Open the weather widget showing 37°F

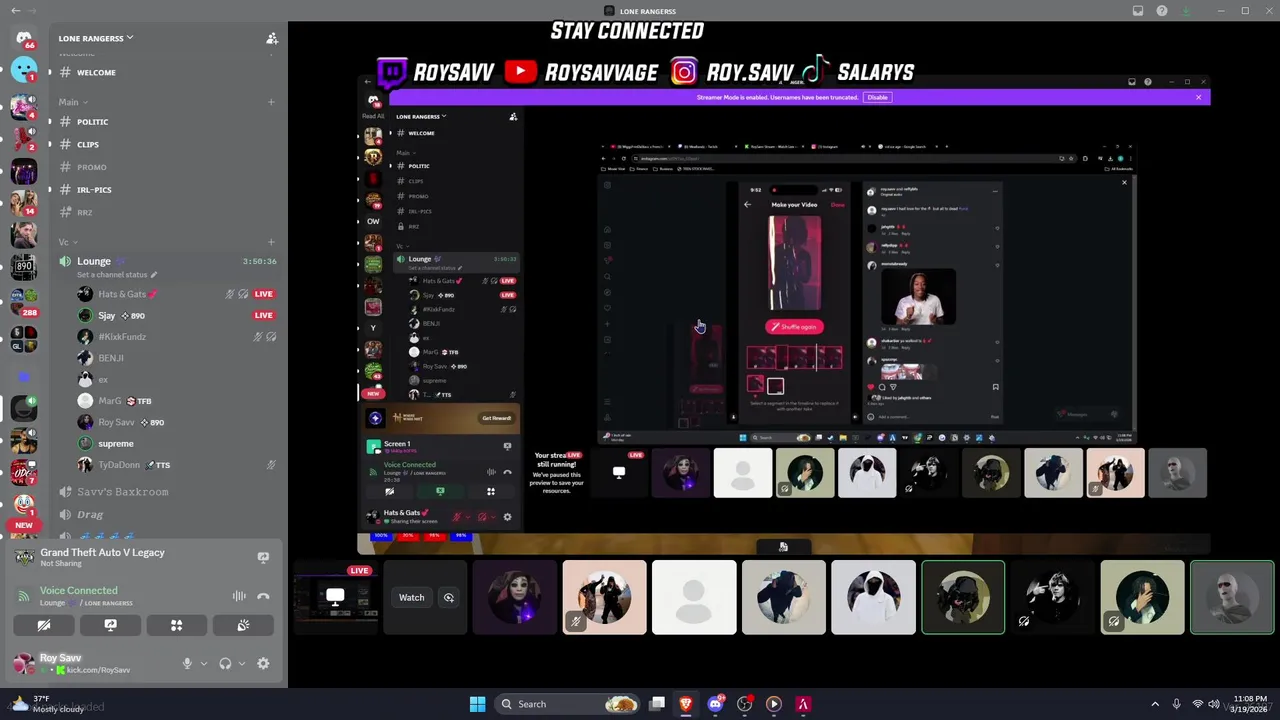[x=48, y=704]
